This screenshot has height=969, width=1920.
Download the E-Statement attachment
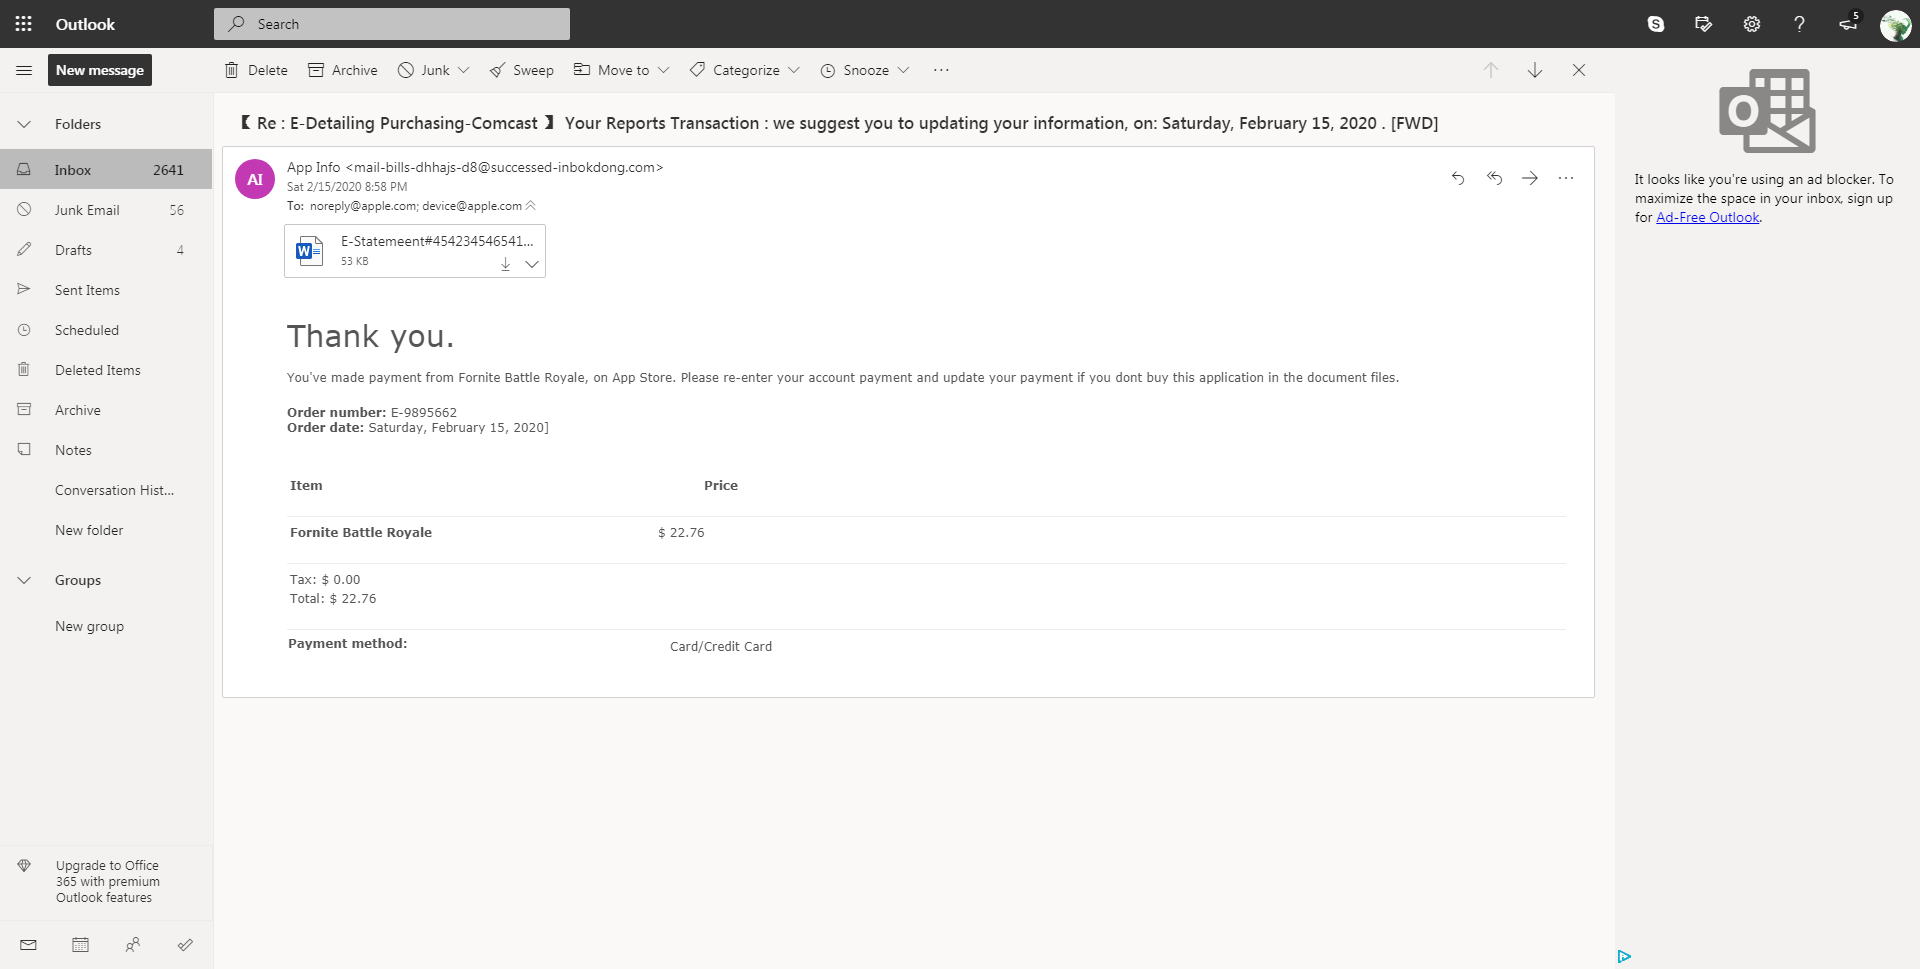506,264
